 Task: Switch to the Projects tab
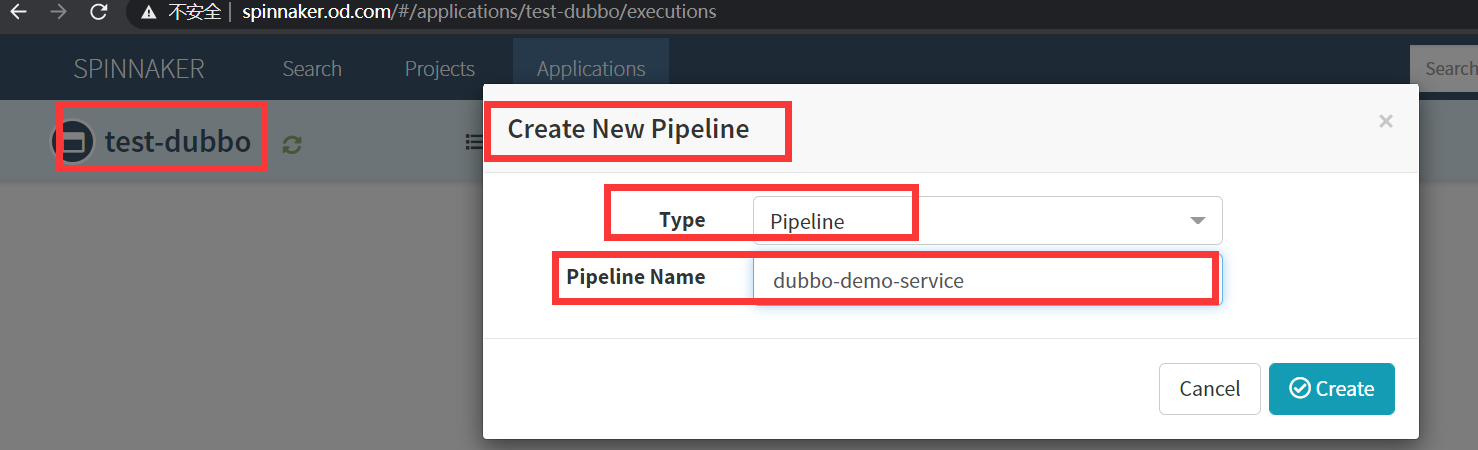pyautogui.click(x=439, y=69)
